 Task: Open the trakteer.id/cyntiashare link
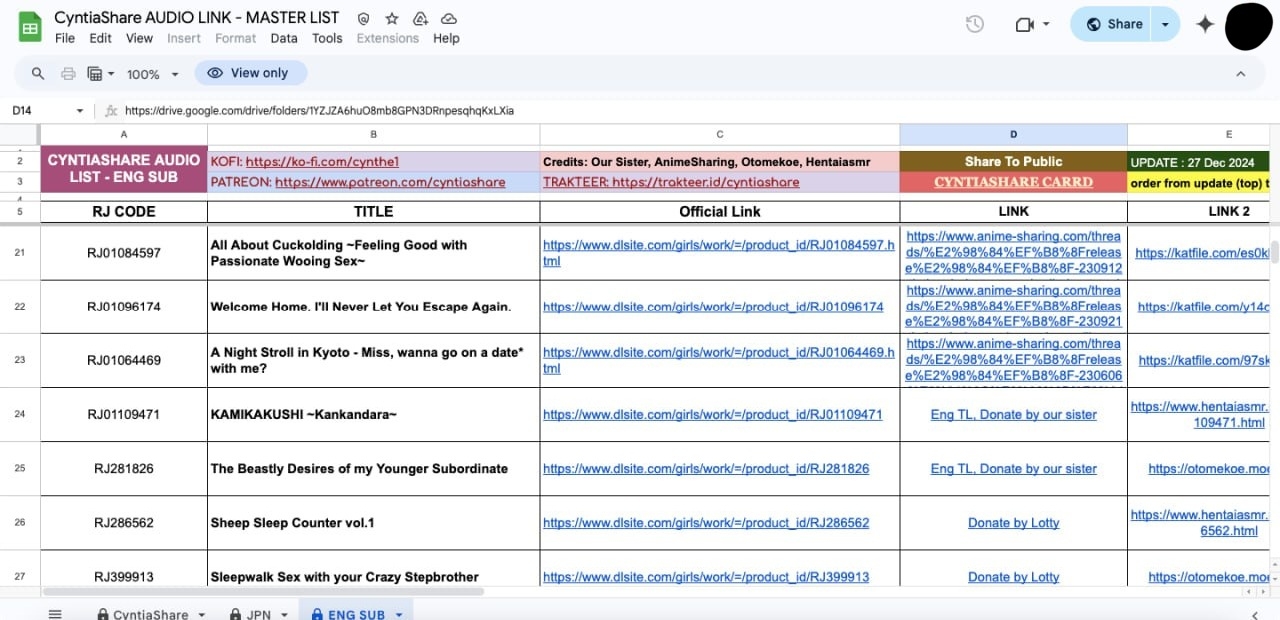(x=706, y=182)
